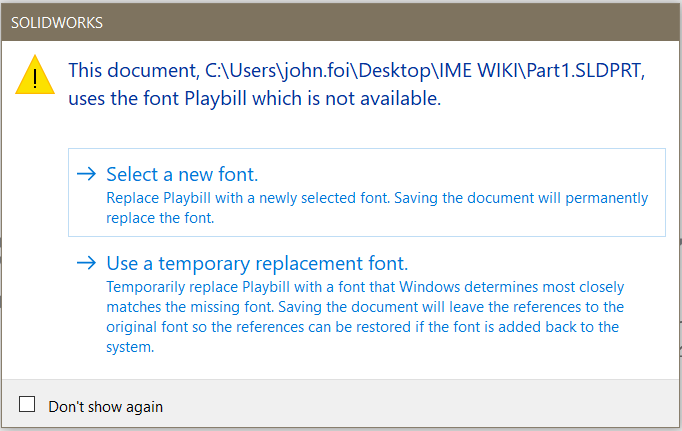Choose the 'Select a new font.' option
The width and height of the screenshot is (682, 431).
pyautogui.click(x=182, y=174)
